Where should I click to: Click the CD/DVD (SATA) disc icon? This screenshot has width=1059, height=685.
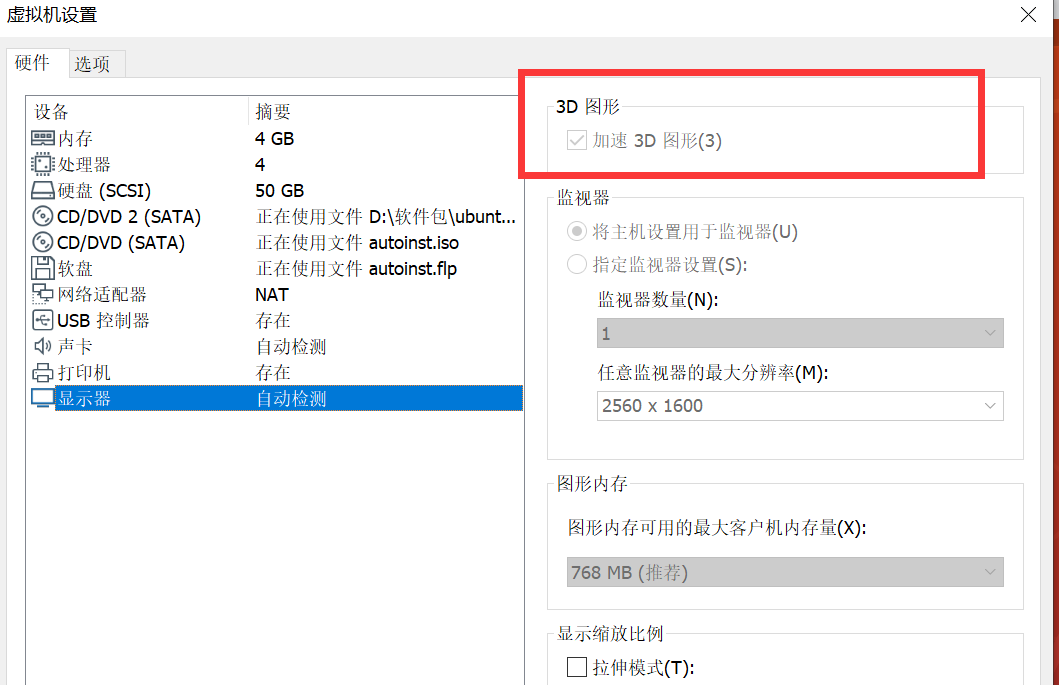pyautogui.click(x=43, y=242)
